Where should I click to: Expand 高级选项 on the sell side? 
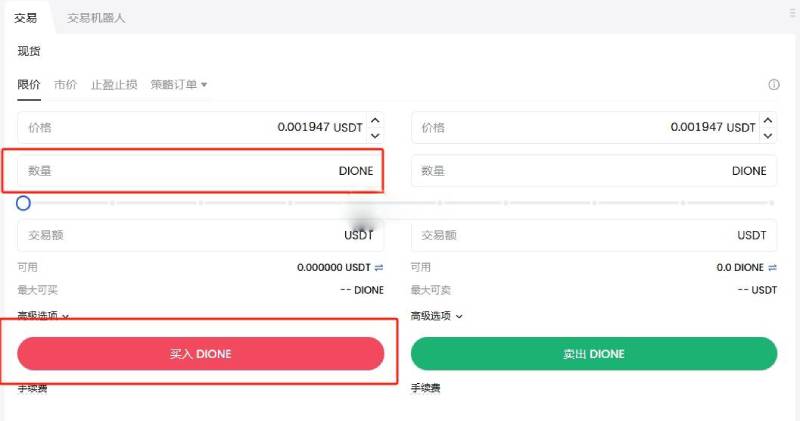[436, 316]
